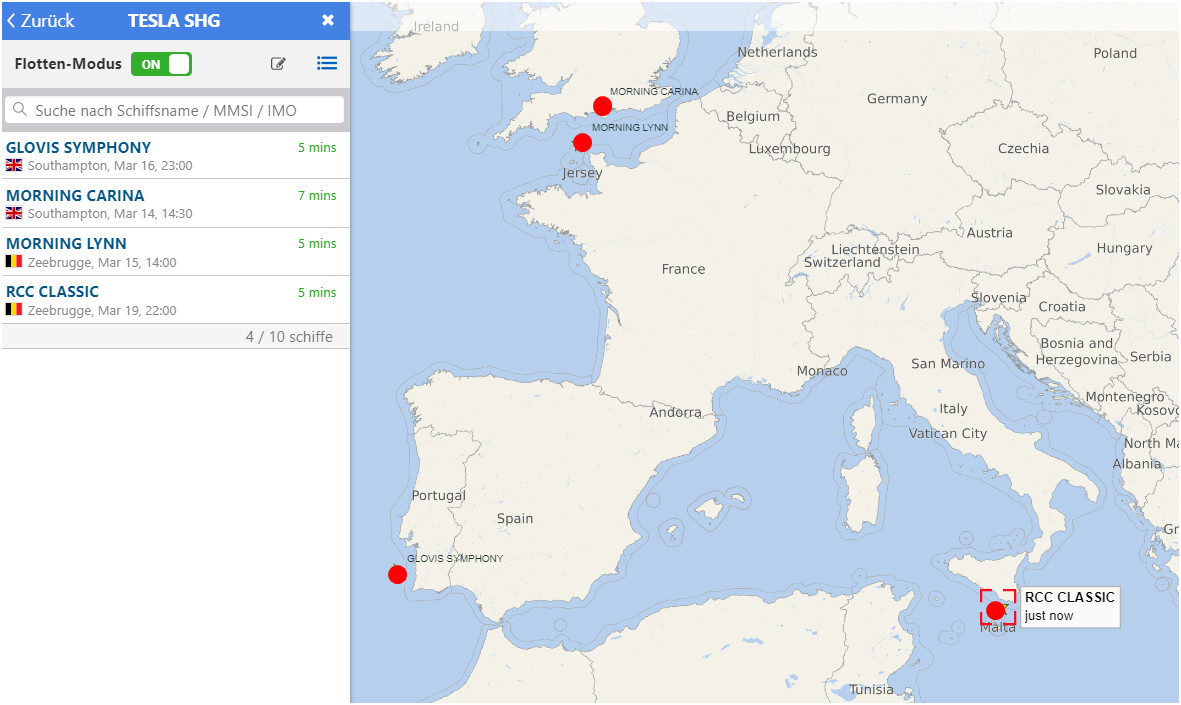The image size is (1181, 705).
Task: Toggle the Flotten-Modus ON switch
Action: click(161, 64)
